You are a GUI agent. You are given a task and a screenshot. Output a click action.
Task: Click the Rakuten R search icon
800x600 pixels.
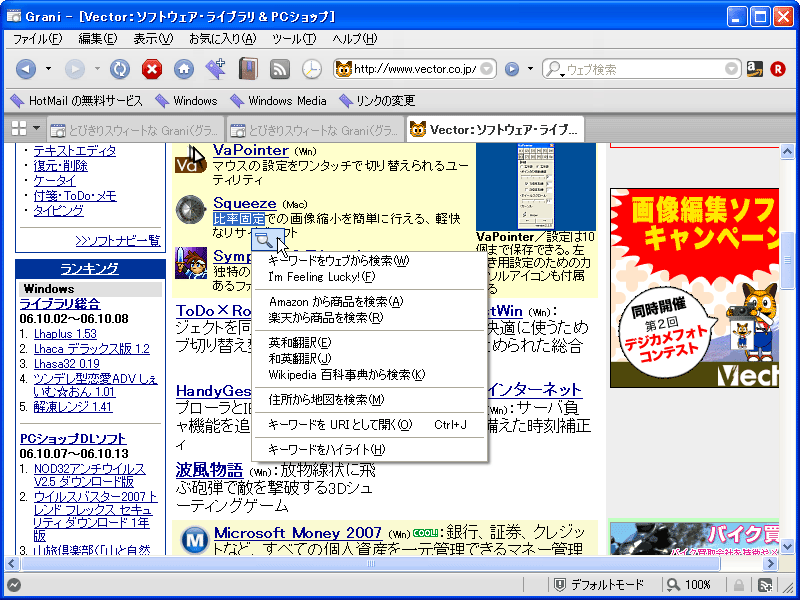coord(778,69)
